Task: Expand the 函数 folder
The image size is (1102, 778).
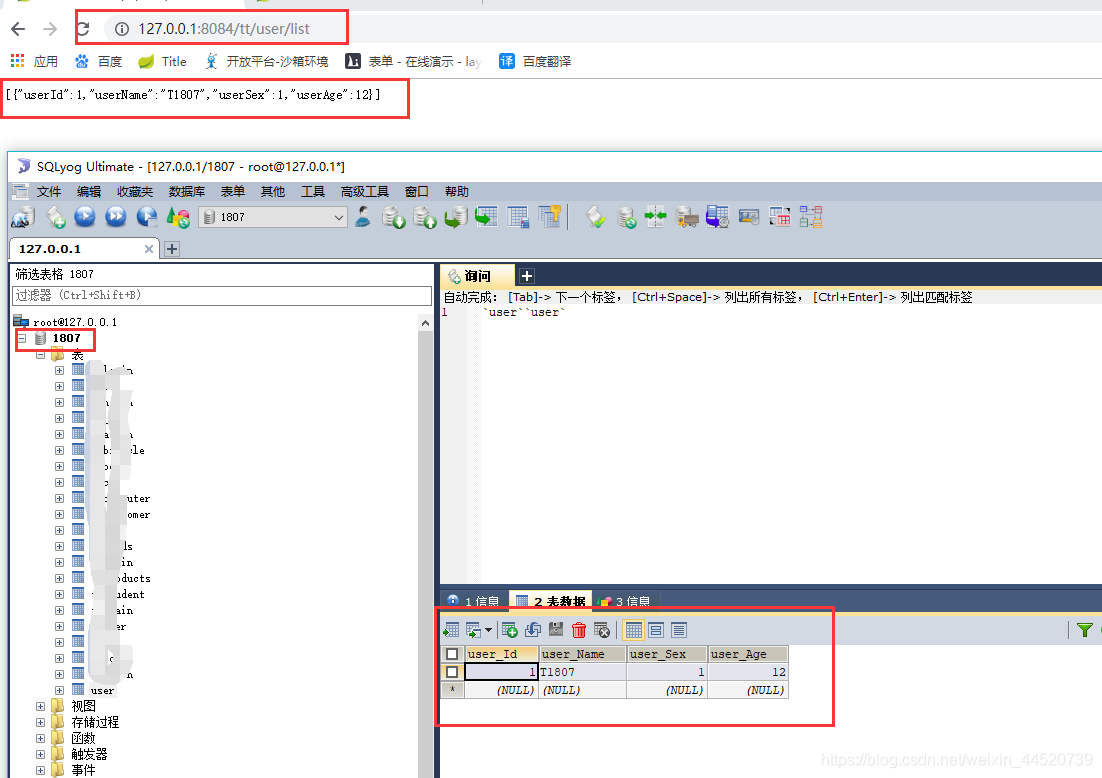Action: coord(40,739)
